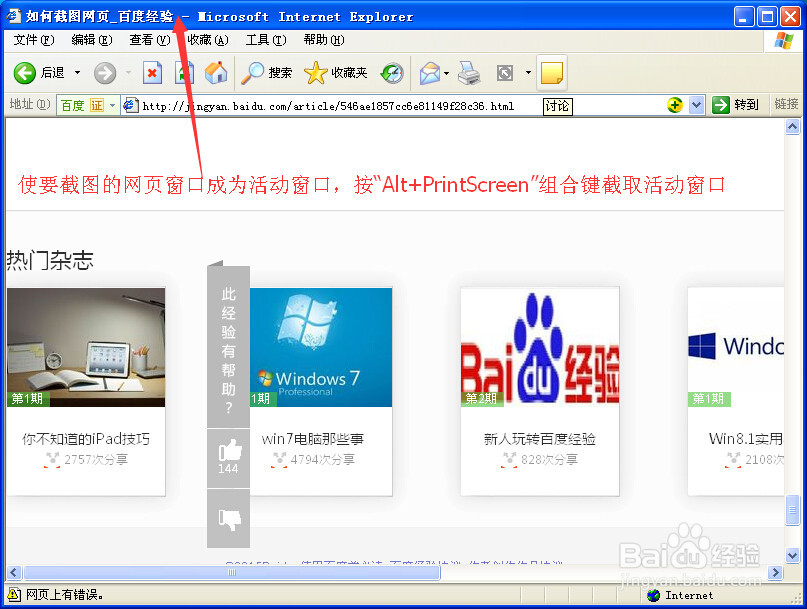
Task: Click the 此经验有帮助？ sidebar label
Action: [229, 351]
